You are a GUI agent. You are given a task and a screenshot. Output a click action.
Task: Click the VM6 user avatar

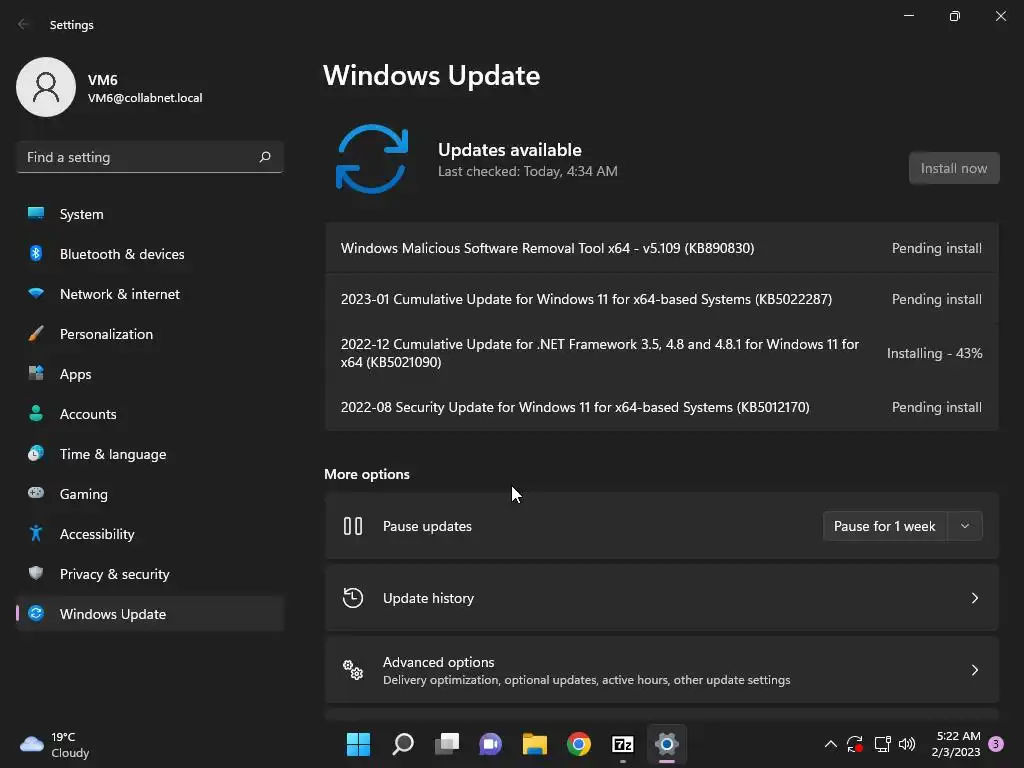coord(46,87)
